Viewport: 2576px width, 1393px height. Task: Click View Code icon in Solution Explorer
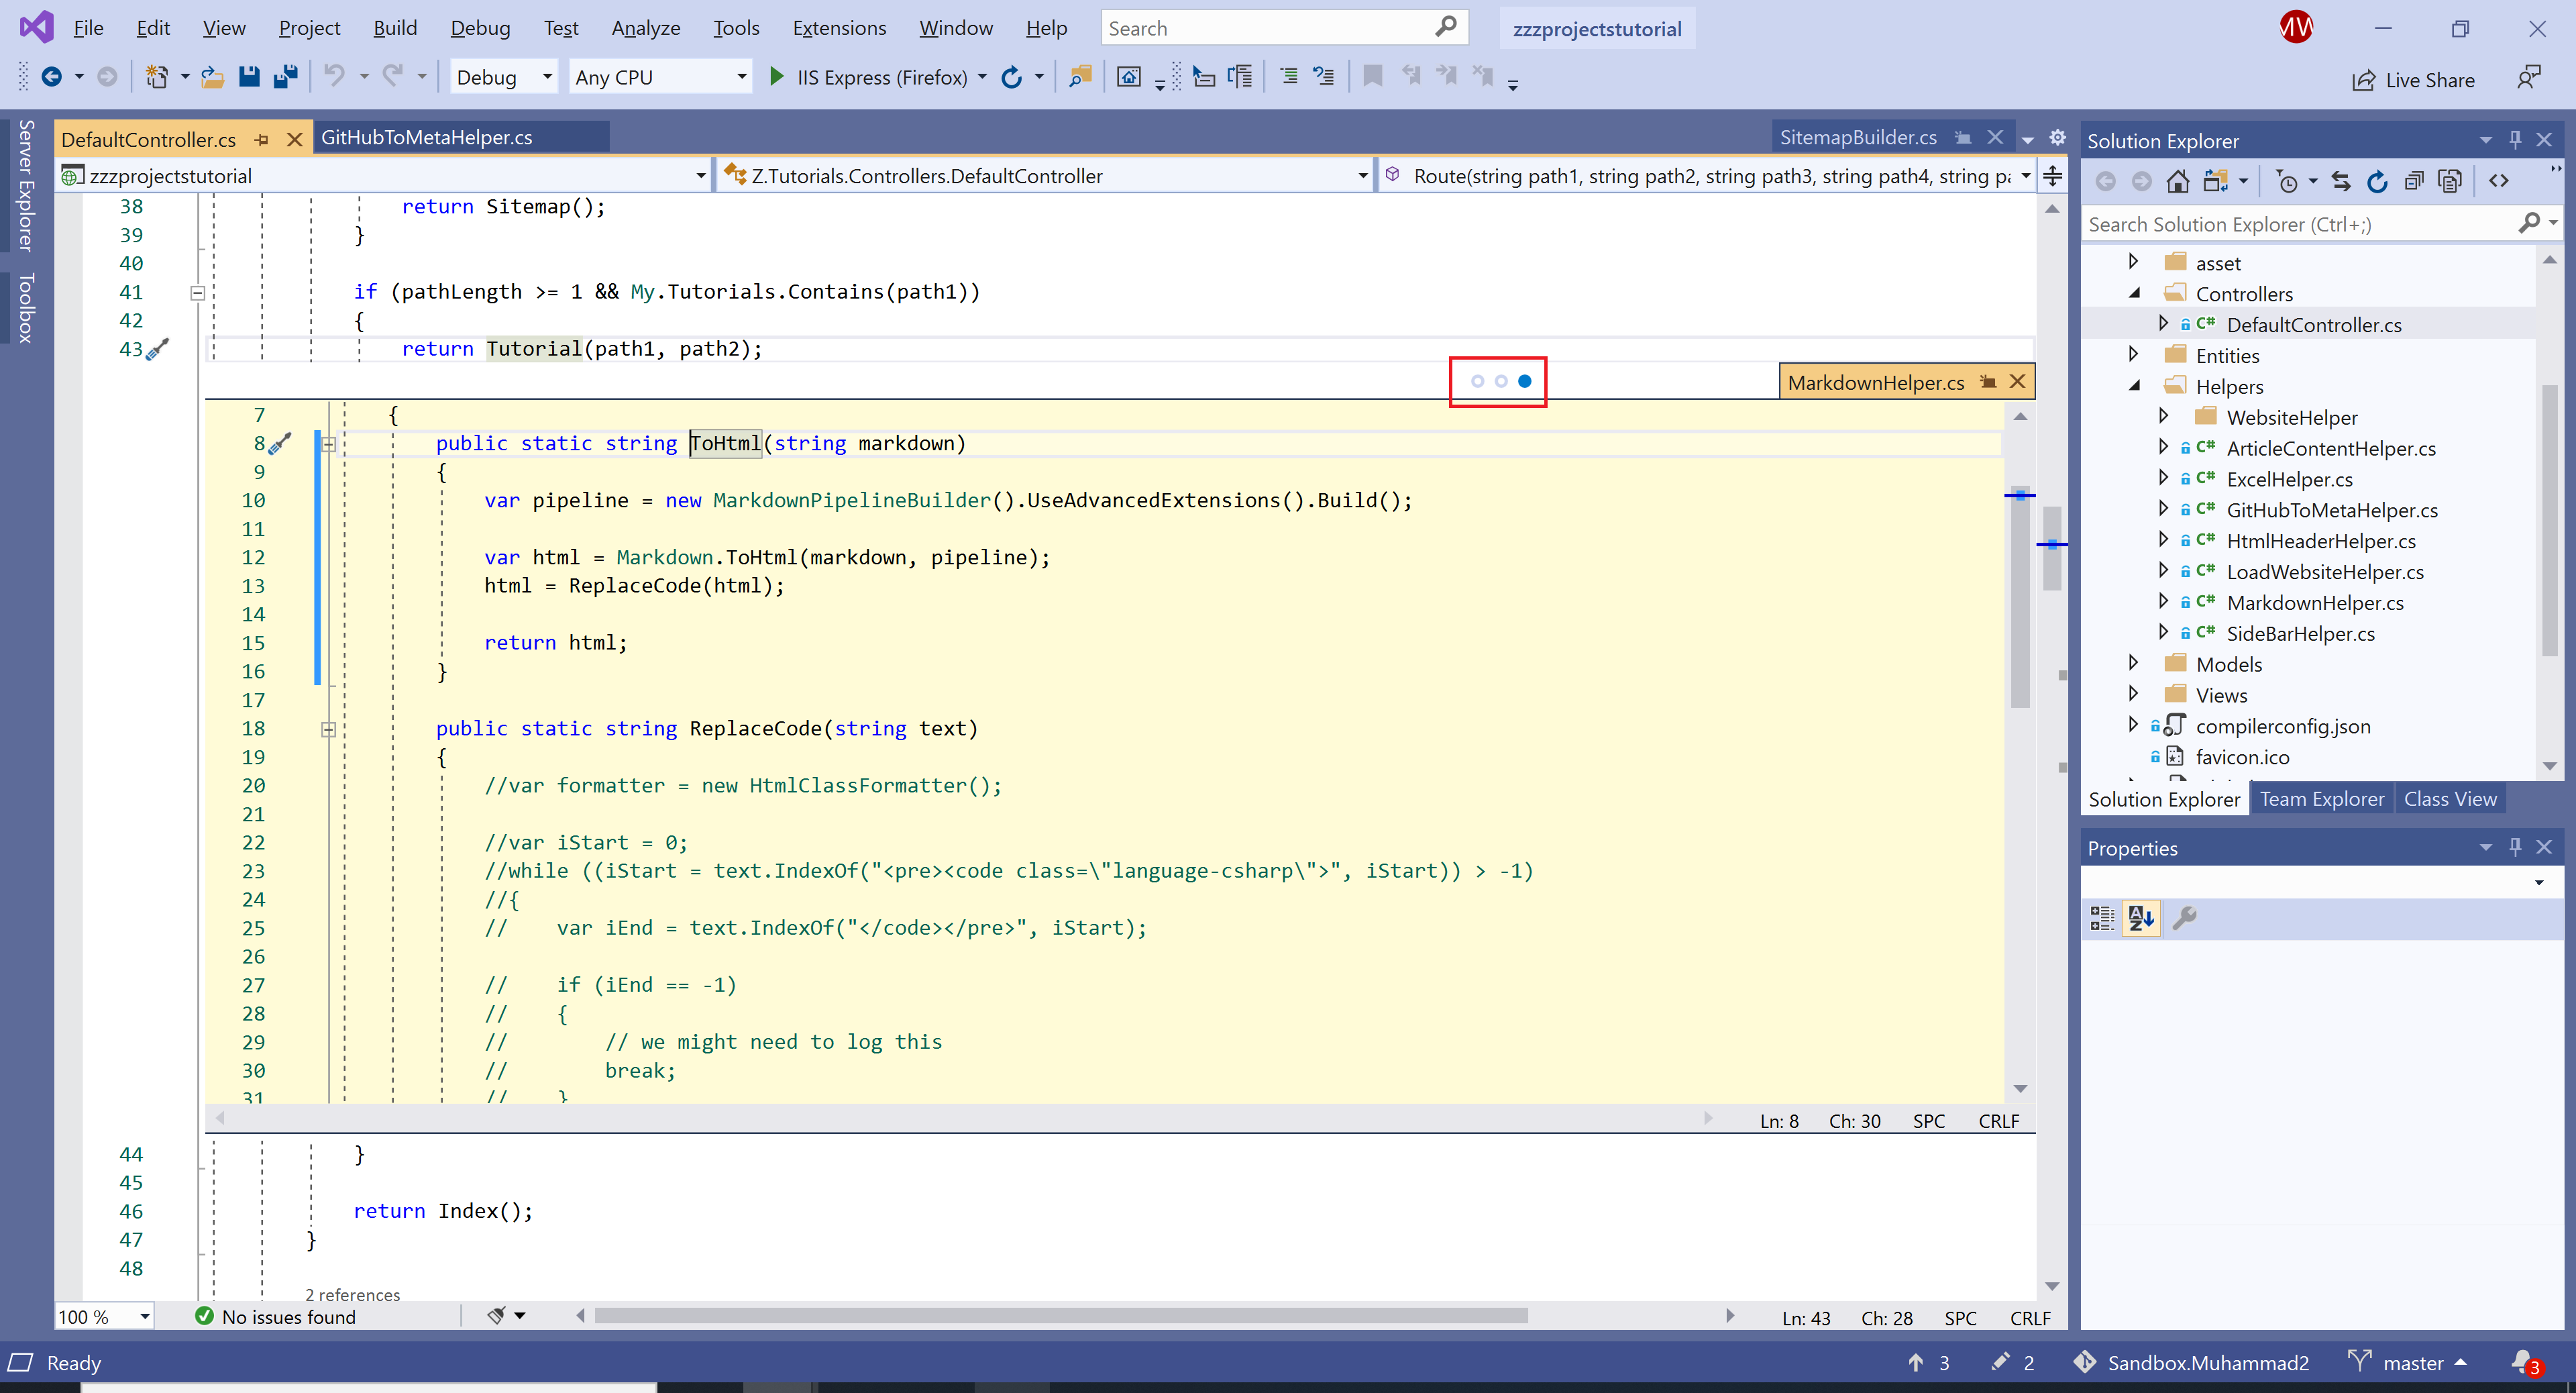[x=2498, y=181]
